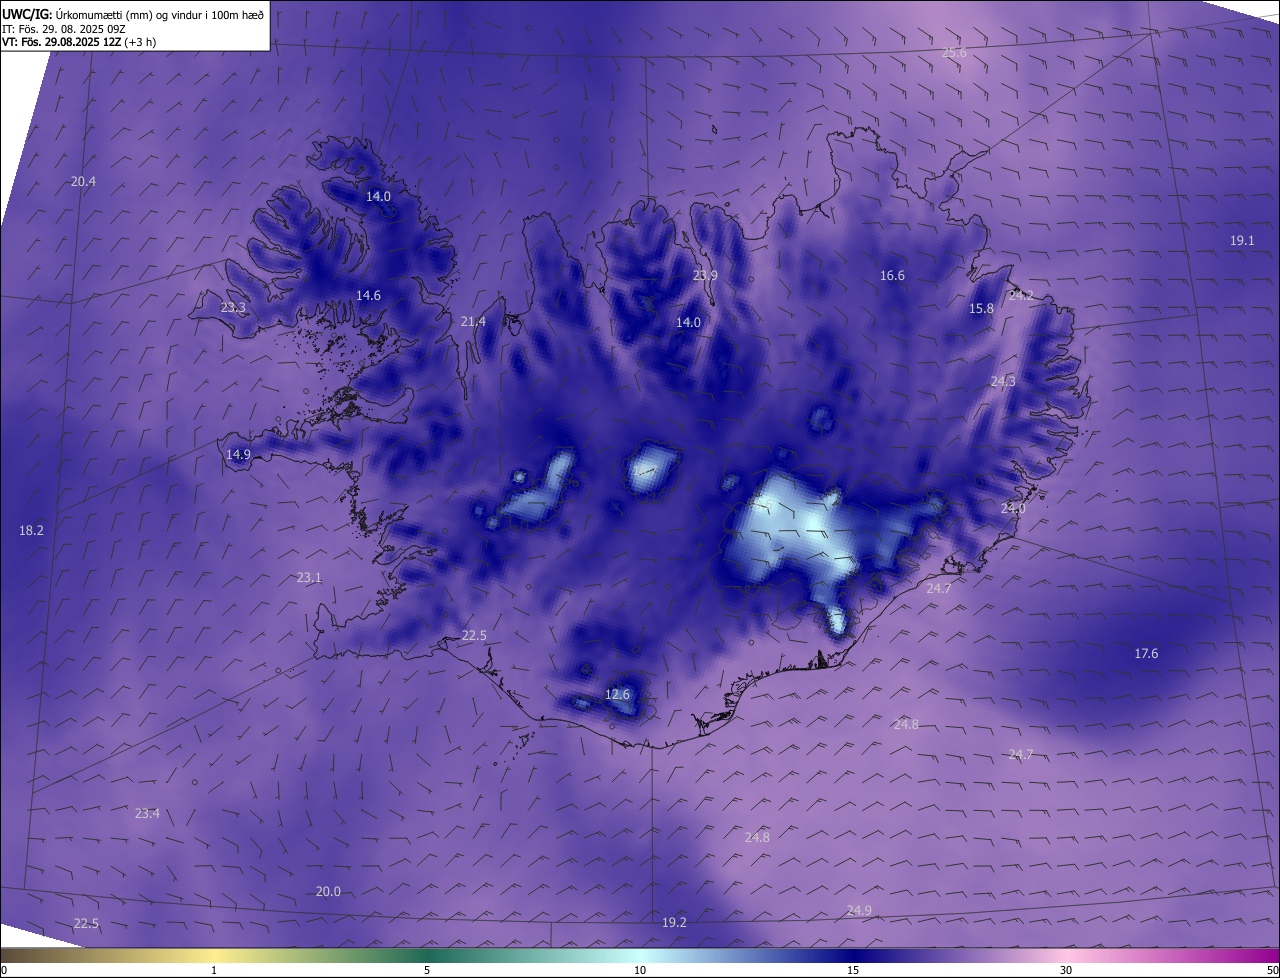The width and height of the screenshot is (1280, 978).
Task: Click the 24.3 value label
Action: click(x=1003, y=381)
